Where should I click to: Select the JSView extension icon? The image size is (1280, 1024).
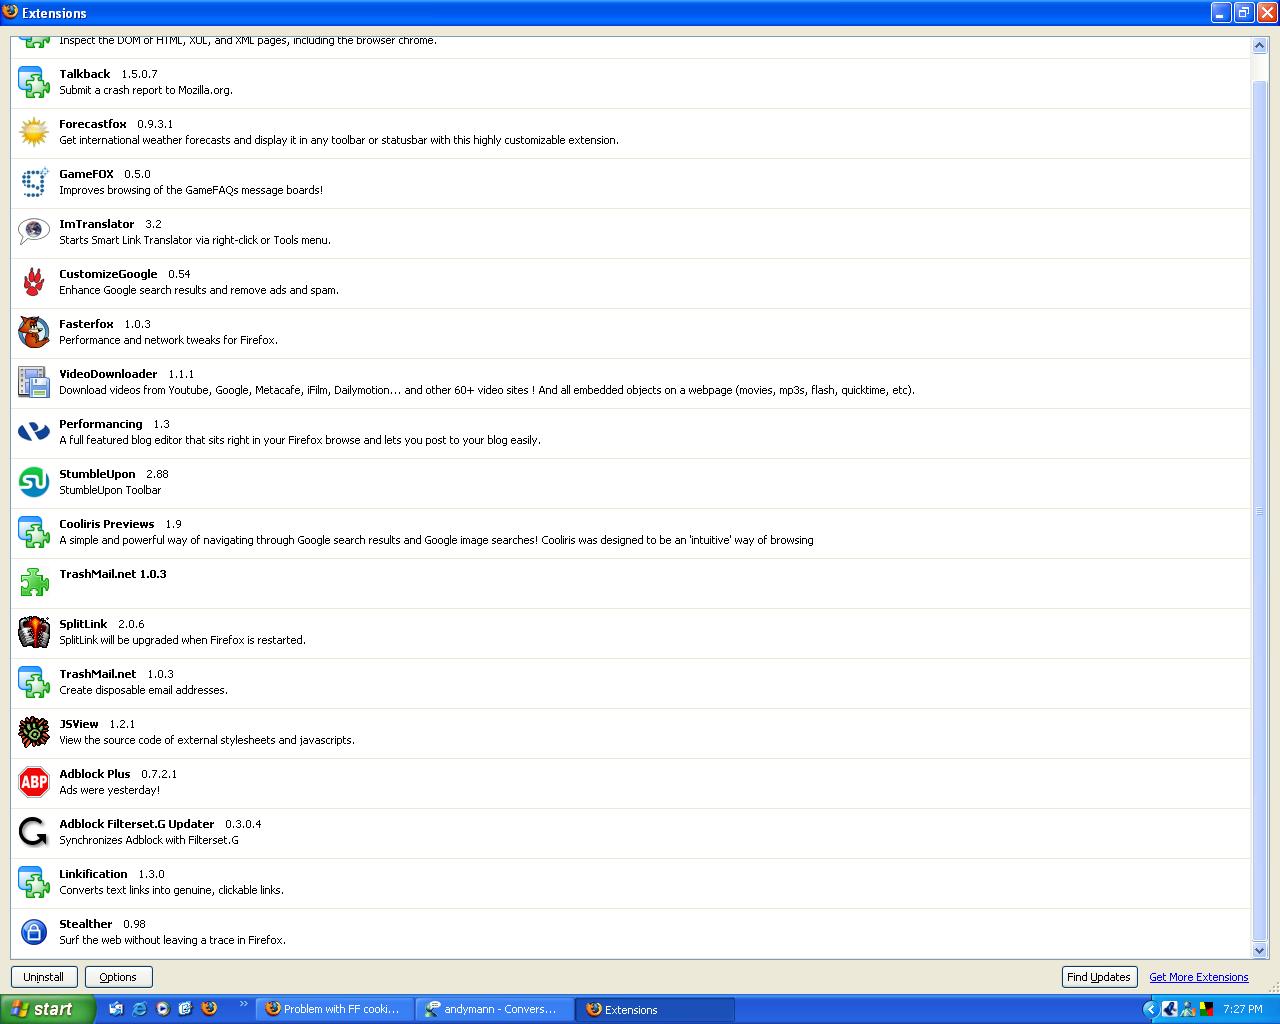pos(34,732)
